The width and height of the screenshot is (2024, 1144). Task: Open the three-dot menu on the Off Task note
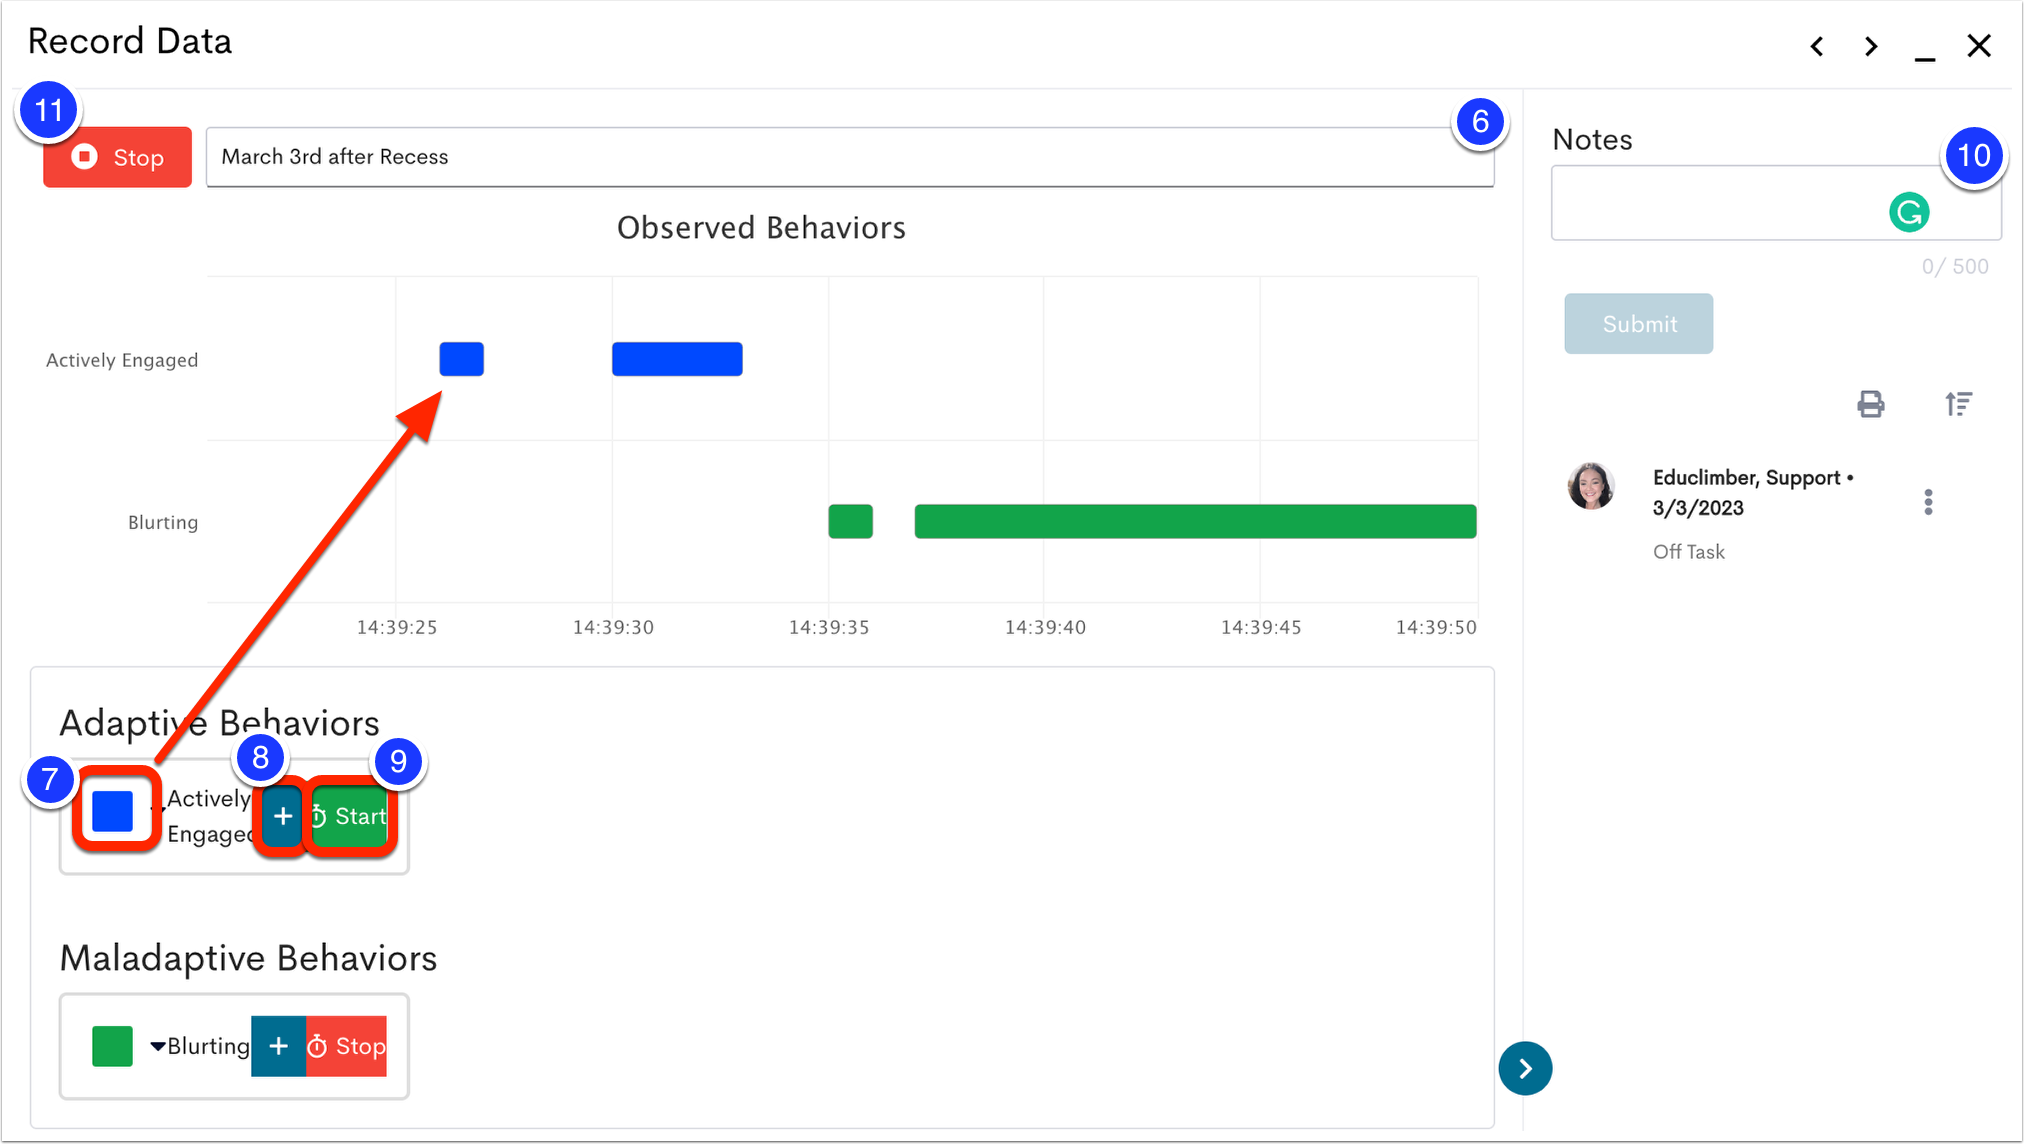pyautogui.click(x=1928, y=502)
